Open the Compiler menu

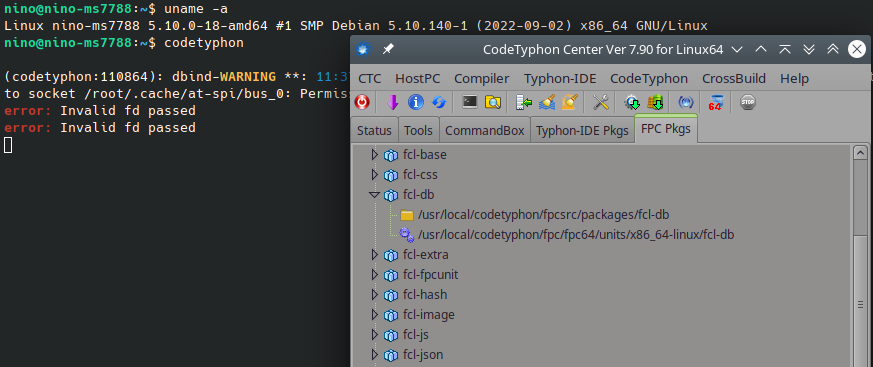pos(482,79)
